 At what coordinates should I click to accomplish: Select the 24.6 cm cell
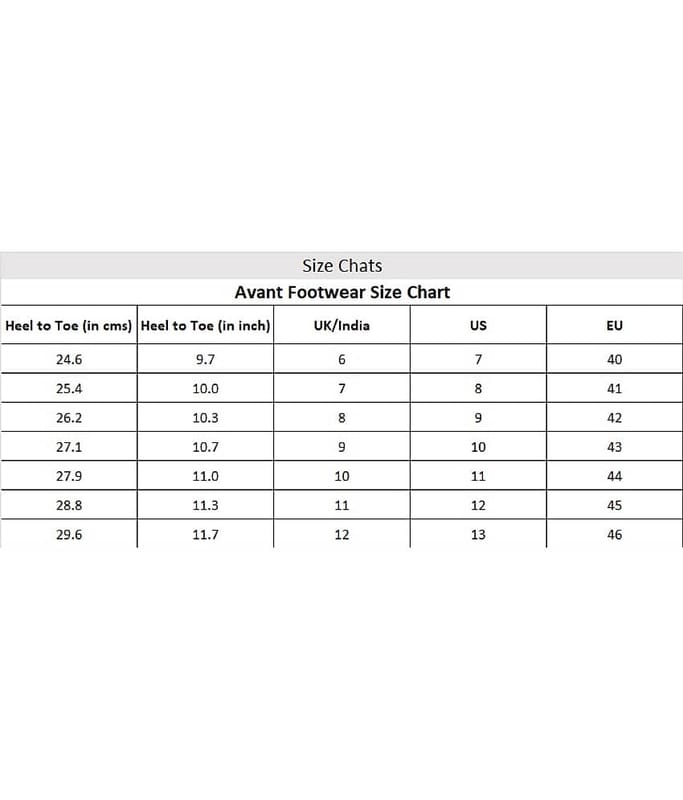pos(69,359)
